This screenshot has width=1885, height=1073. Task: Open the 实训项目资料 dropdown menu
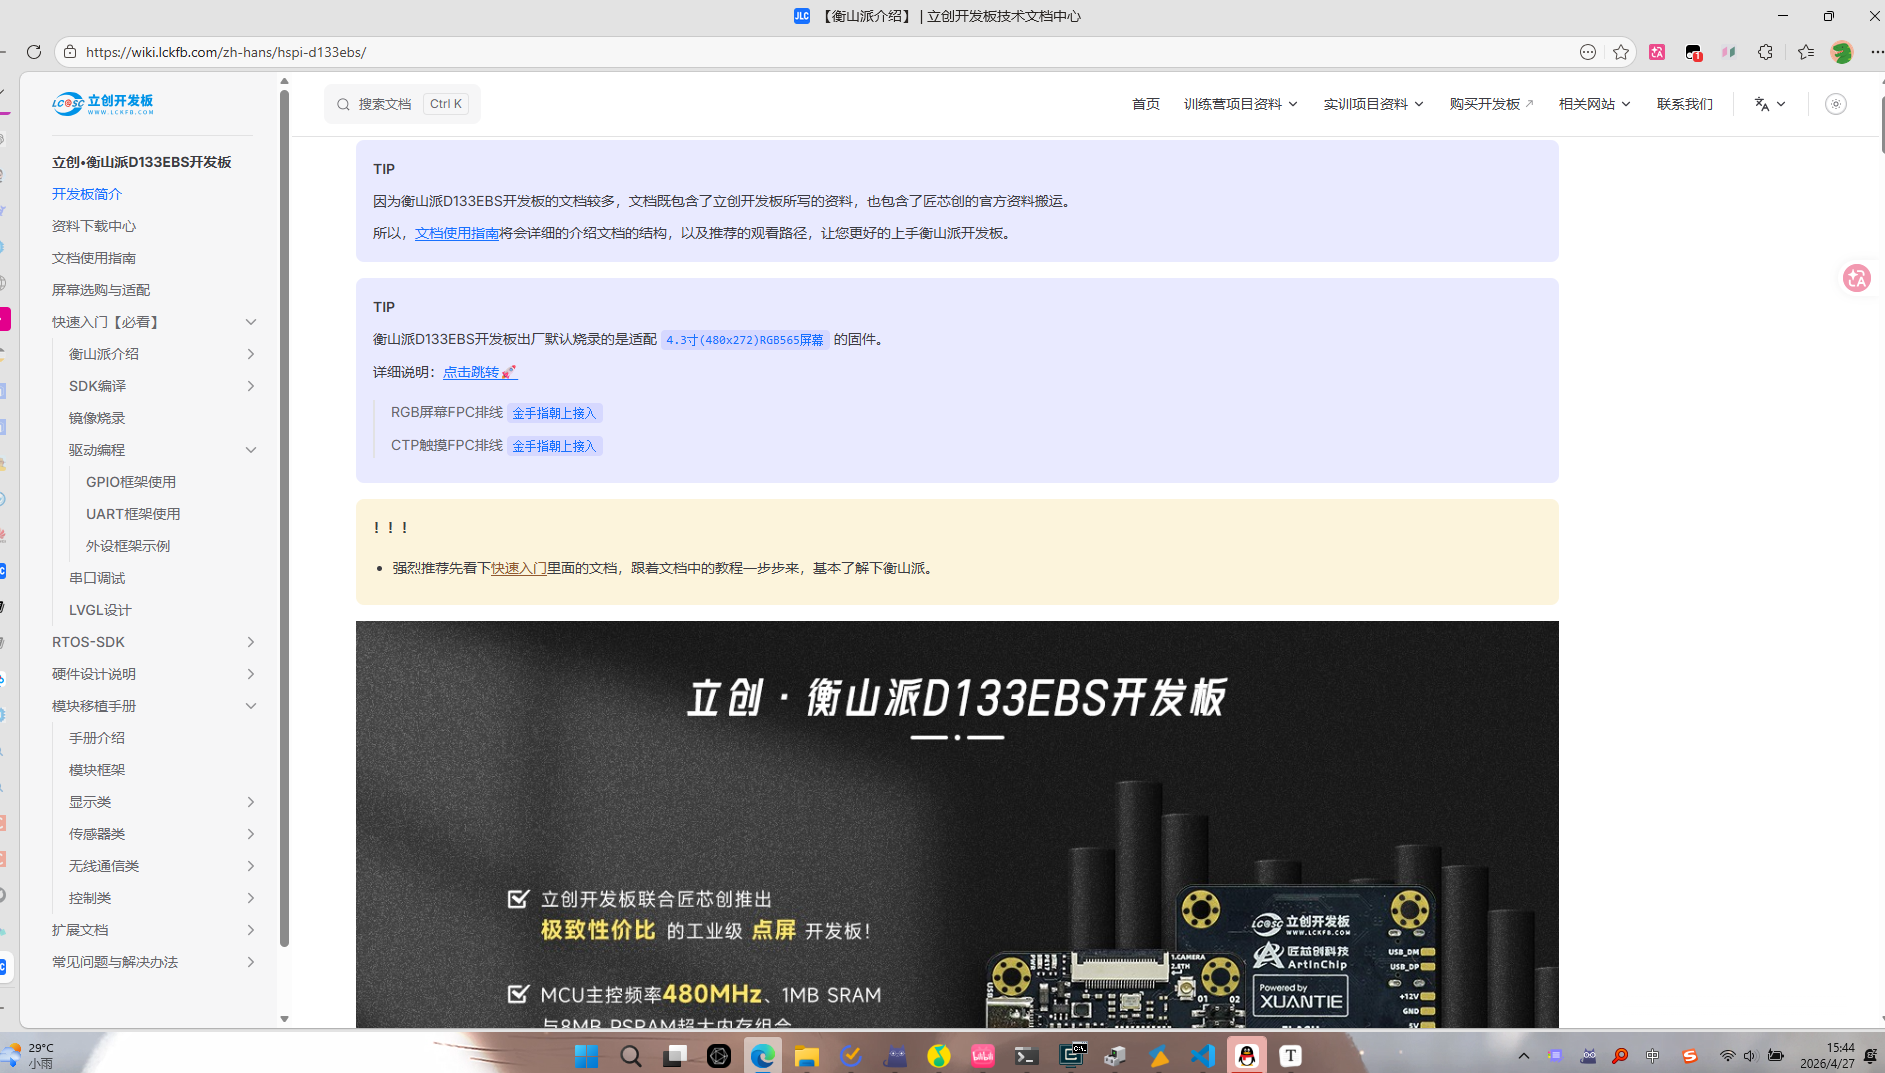(1373, 104)
